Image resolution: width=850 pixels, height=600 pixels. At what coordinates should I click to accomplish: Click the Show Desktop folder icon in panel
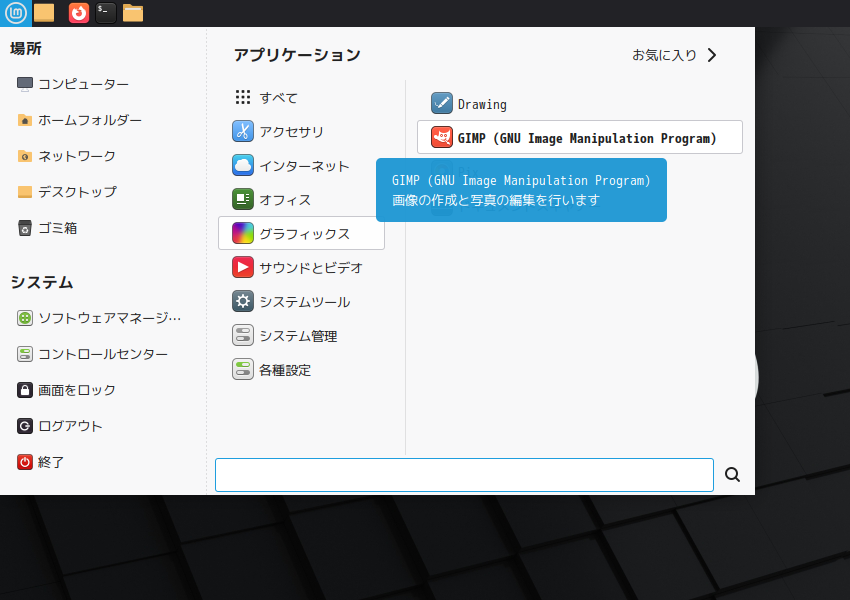tap(44, 12)
